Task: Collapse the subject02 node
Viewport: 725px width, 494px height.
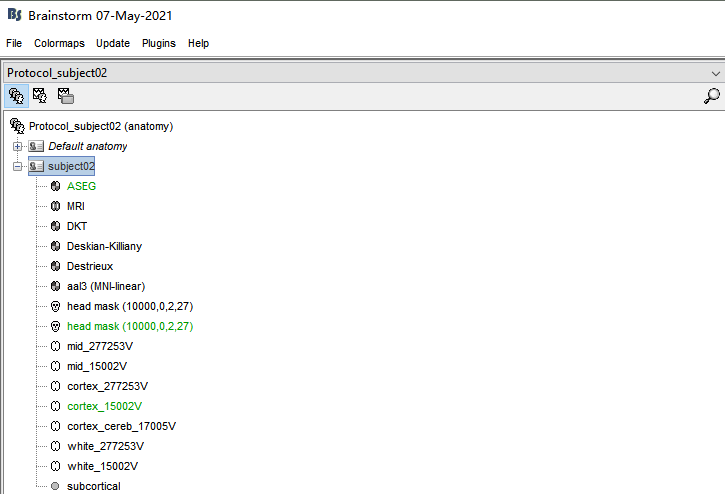Action: (x=18, y=166)
